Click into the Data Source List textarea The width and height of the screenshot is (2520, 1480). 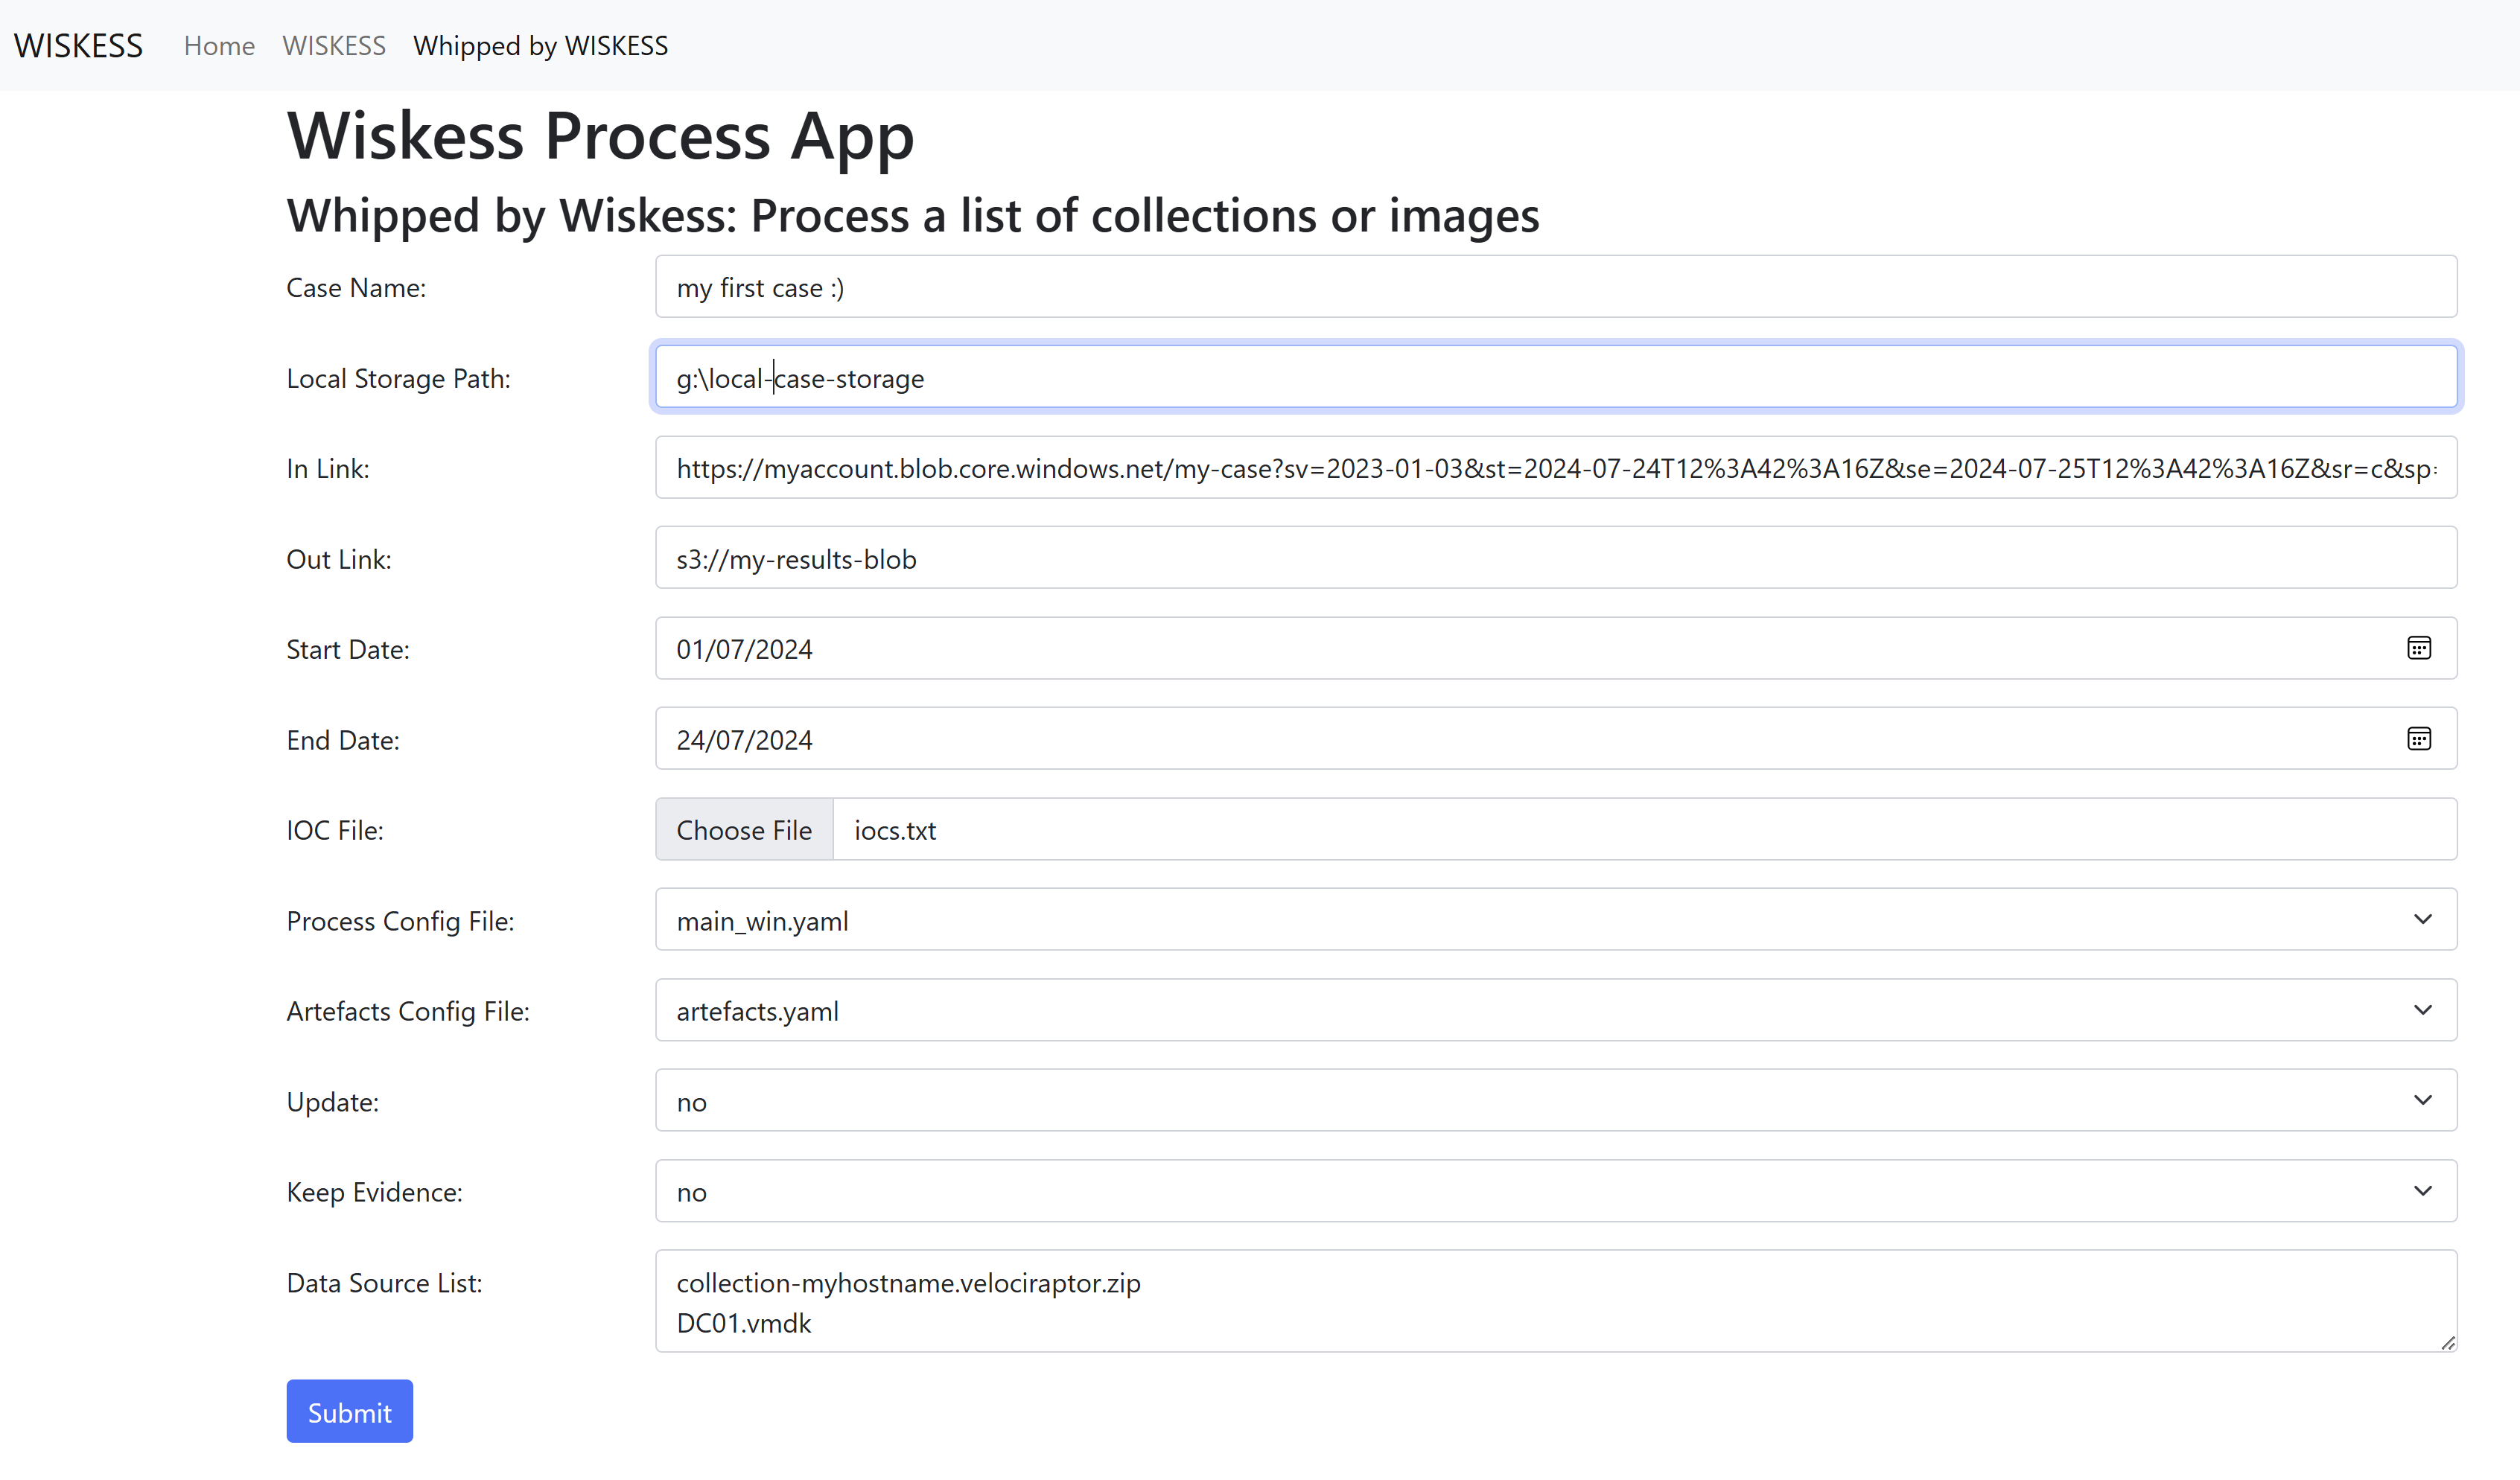tap(1555, 1301)
